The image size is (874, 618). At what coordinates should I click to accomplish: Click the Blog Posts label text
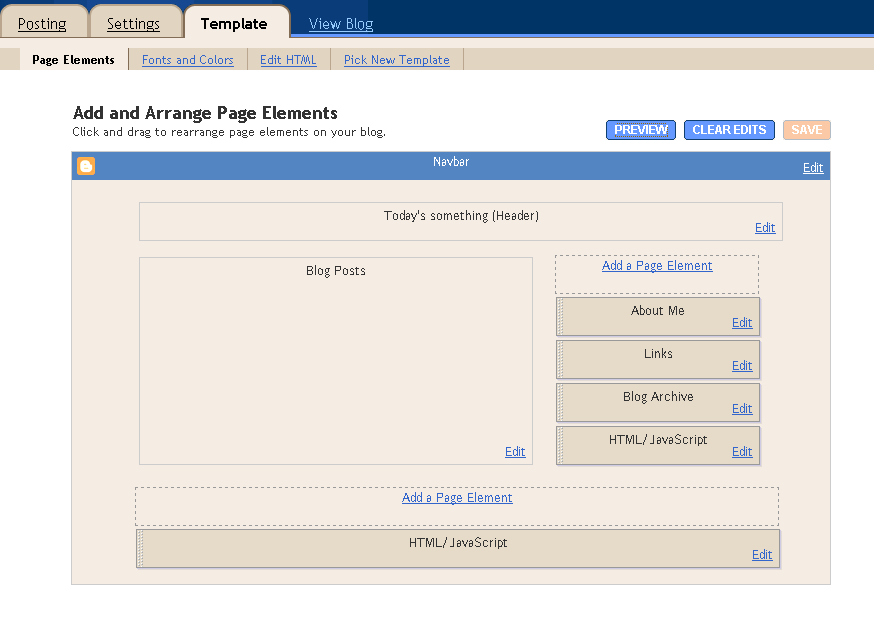[336, 271]
